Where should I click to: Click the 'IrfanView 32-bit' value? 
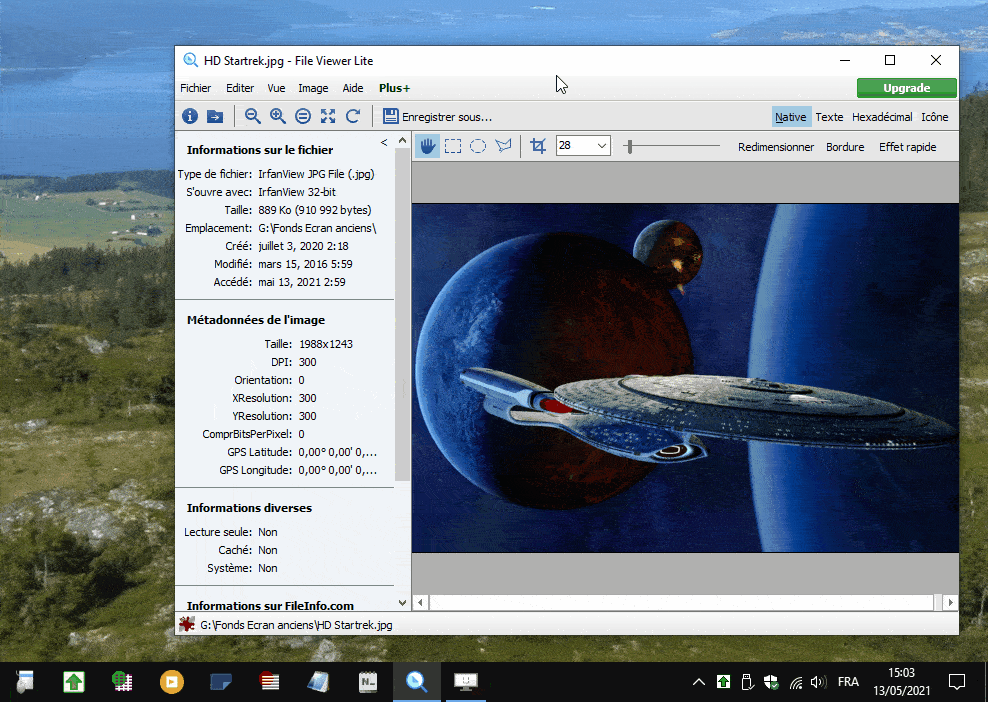tap(297, 192)
